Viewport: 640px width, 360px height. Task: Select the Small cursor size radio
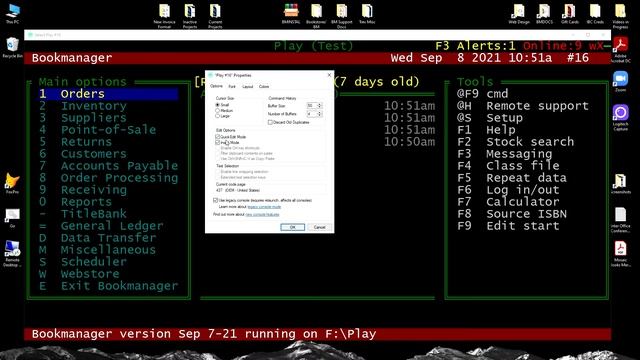pos(218,105)
